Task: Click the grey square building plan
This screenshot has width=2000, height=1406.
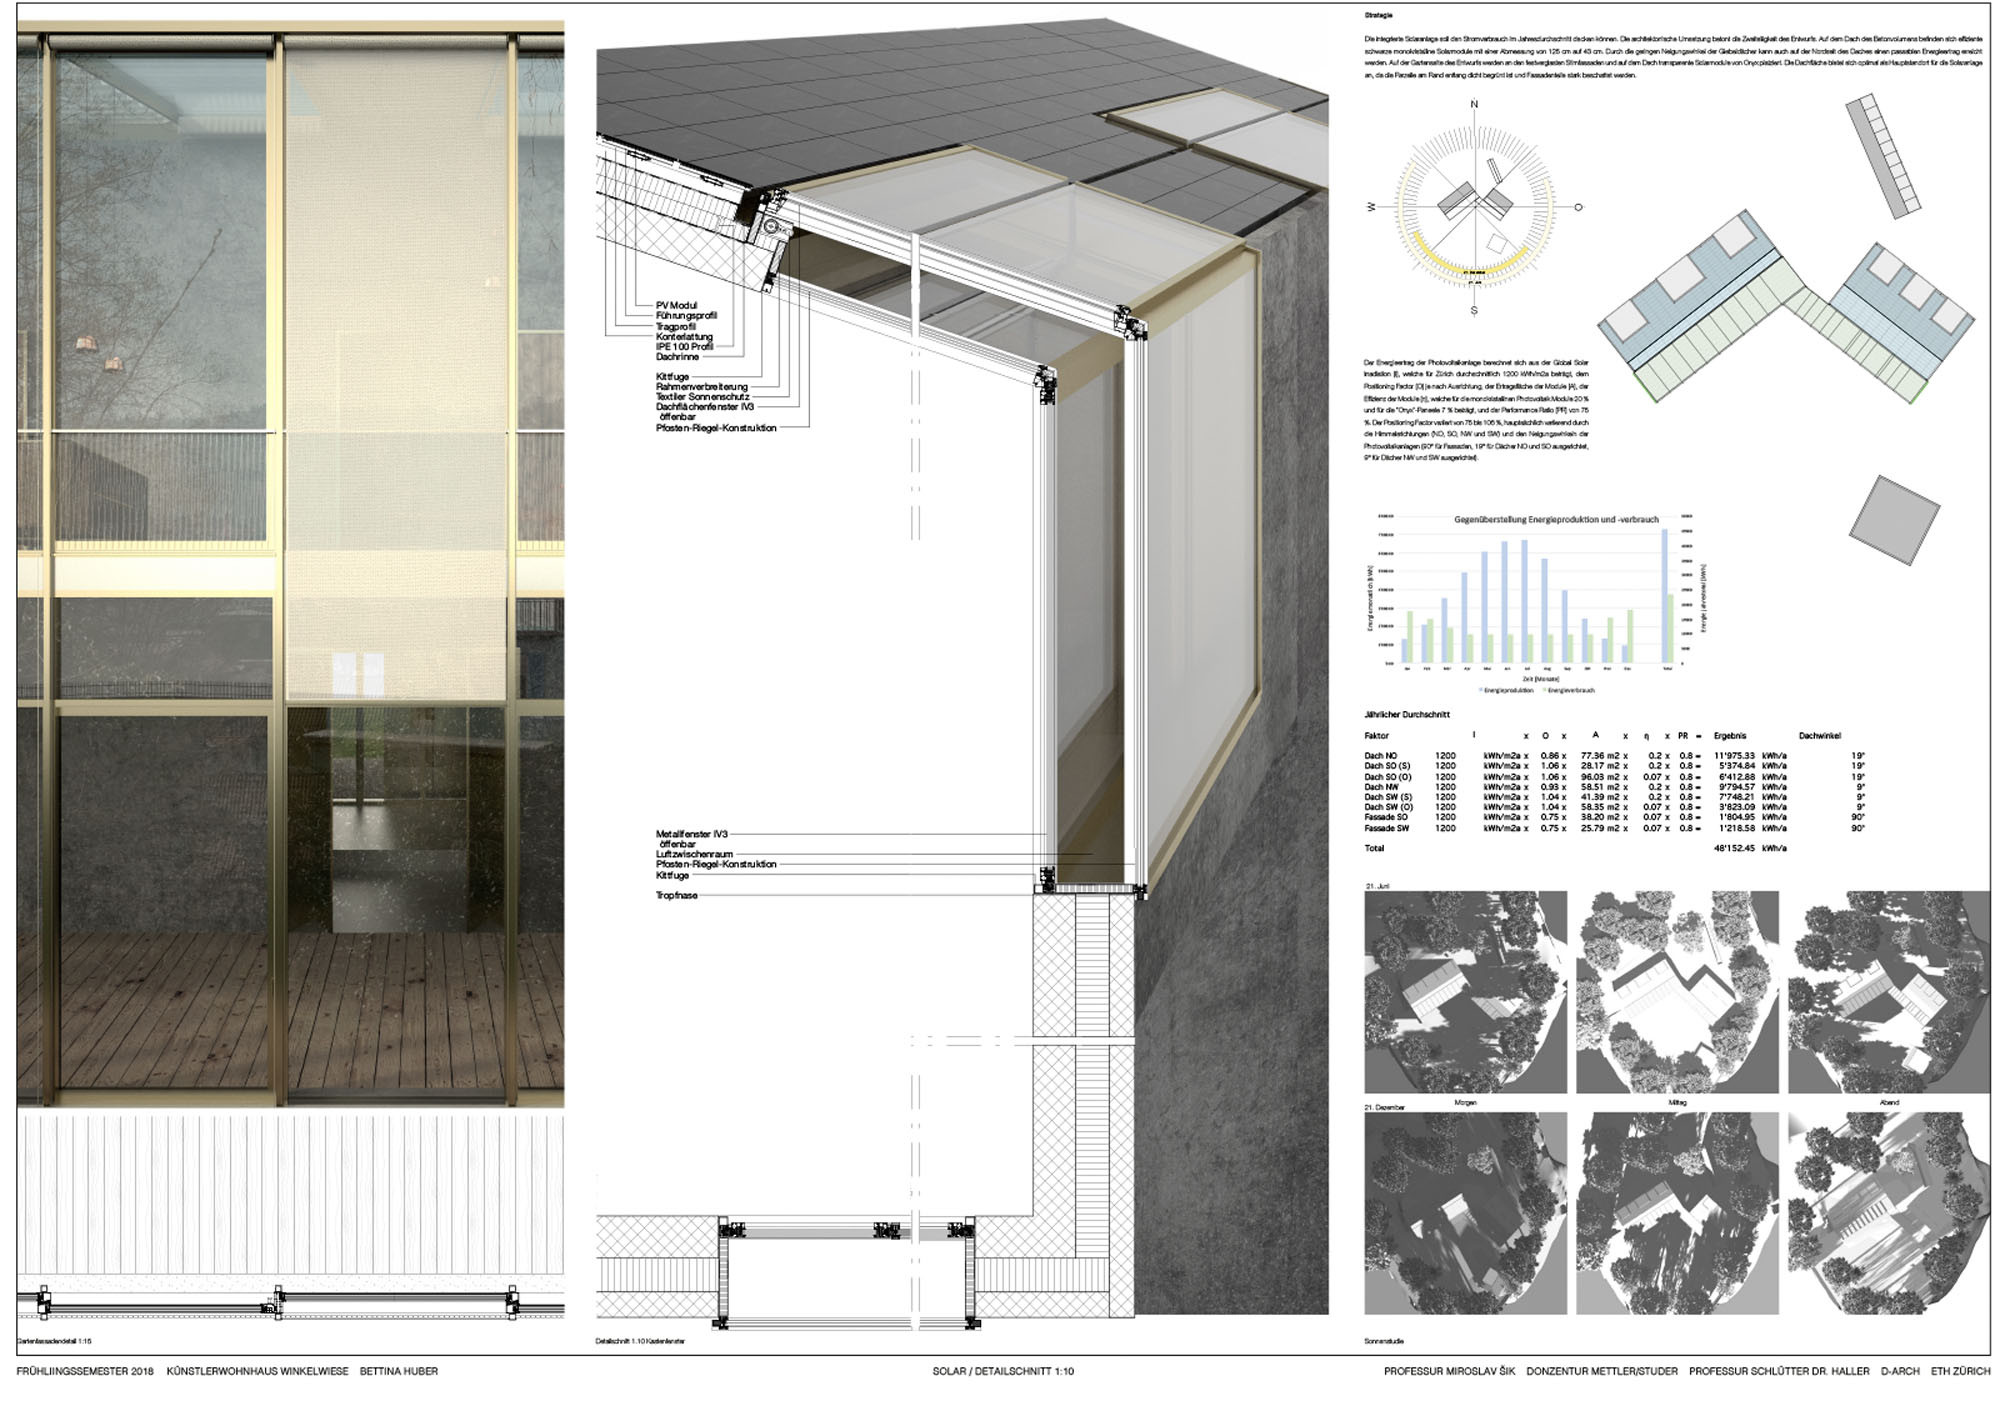Action: 1894,520
